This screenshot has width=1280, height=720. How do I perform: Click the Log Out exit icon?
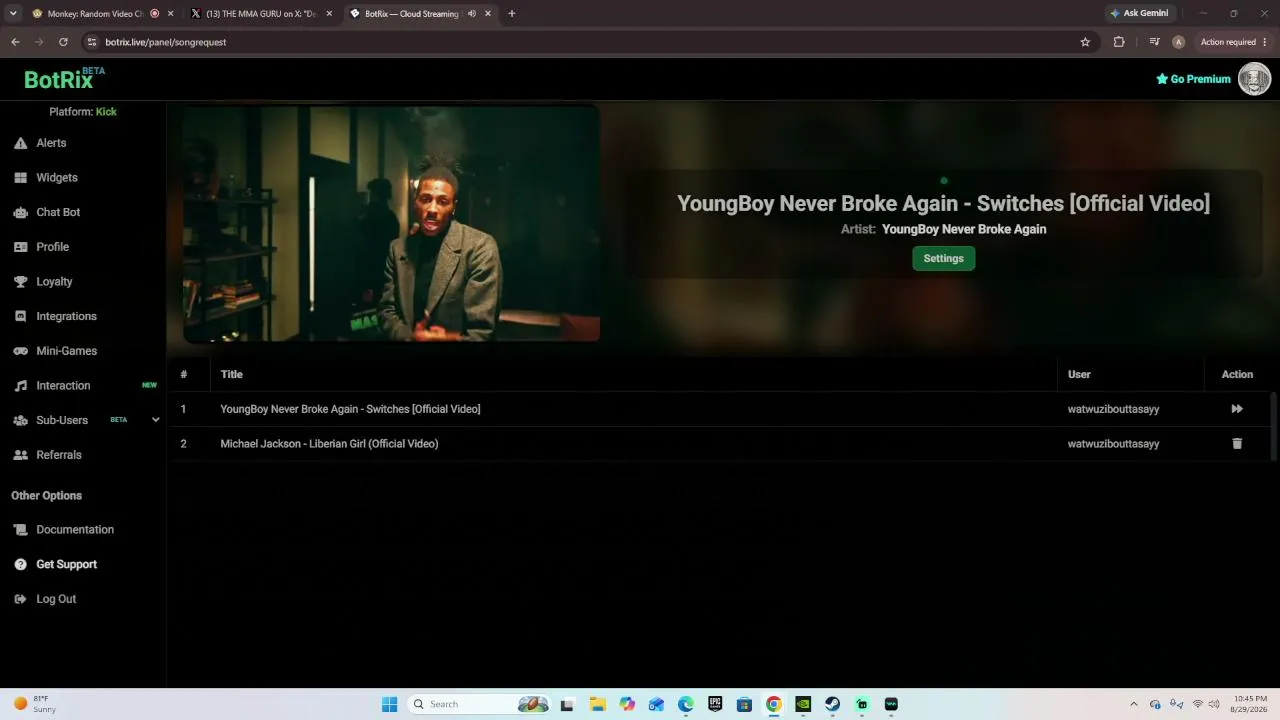coord(20,599)
